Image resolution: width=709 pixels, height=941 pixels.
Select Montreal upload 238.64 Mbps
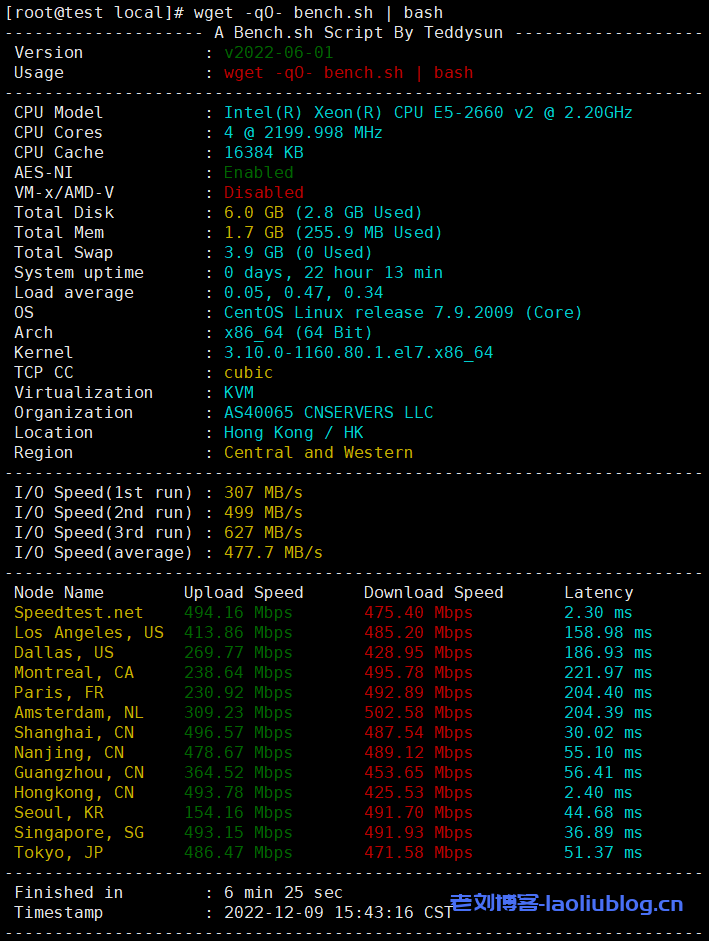(238, 673)
